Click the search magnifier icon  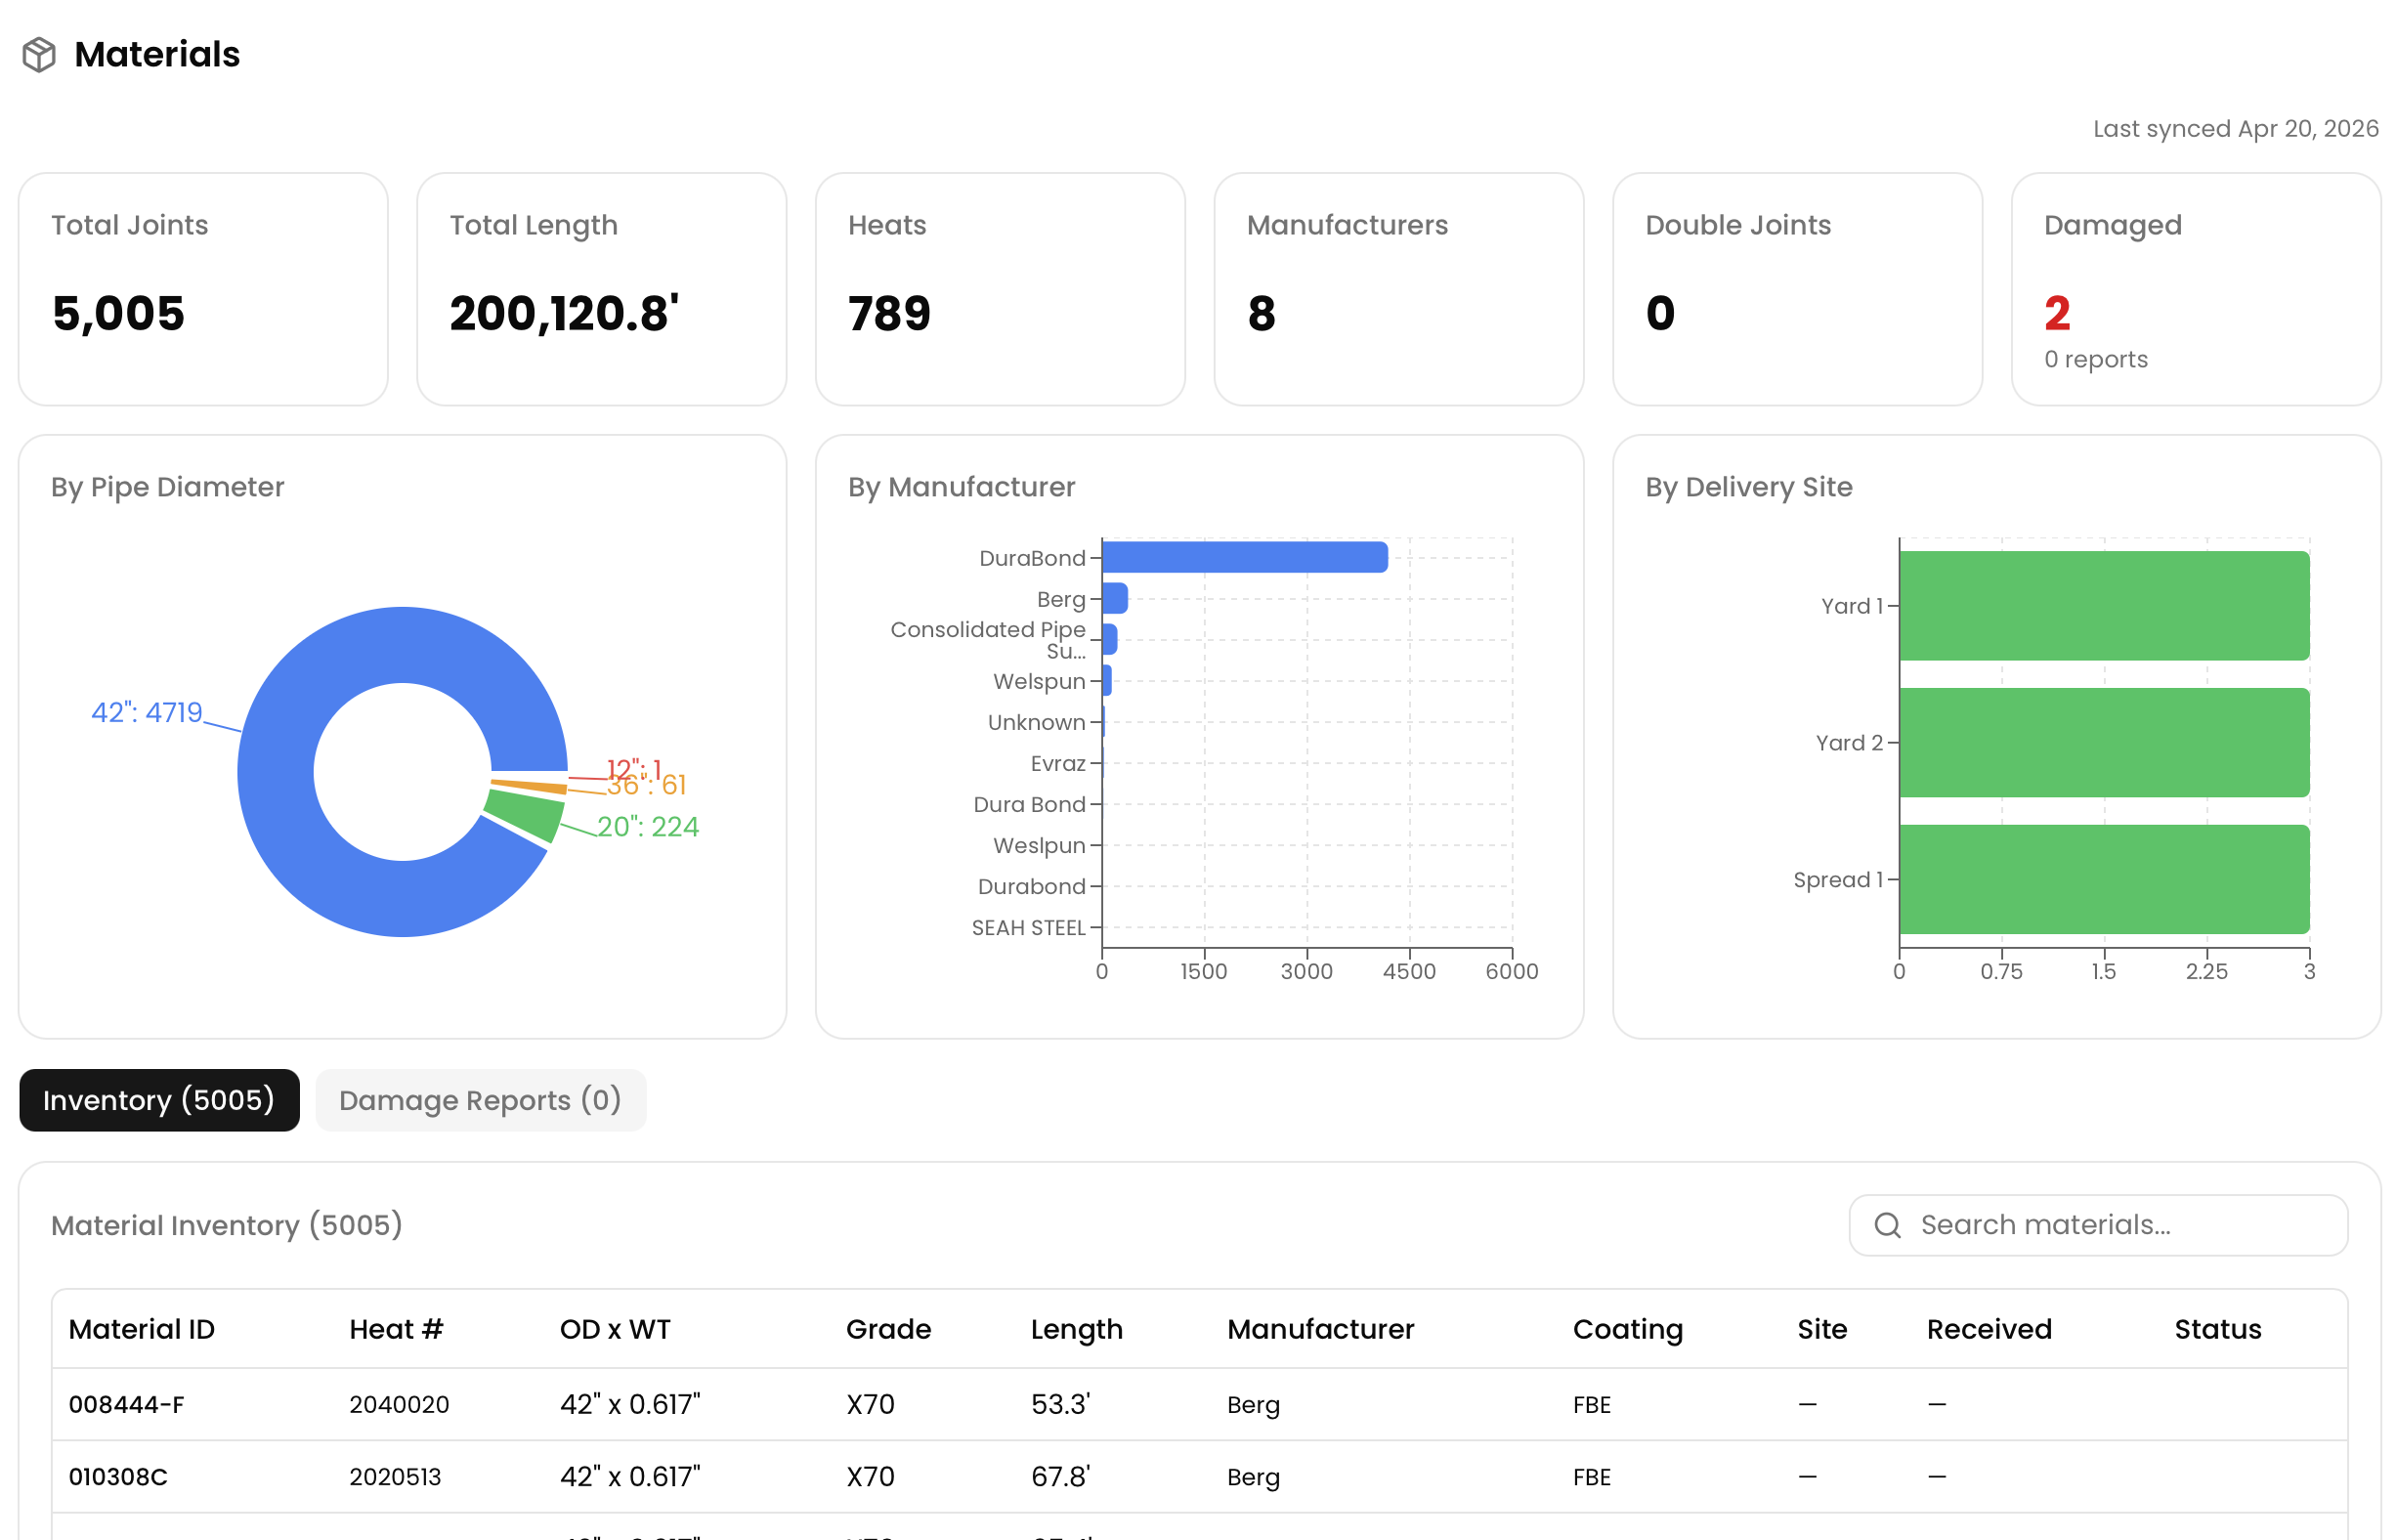pos(1886,1225)
